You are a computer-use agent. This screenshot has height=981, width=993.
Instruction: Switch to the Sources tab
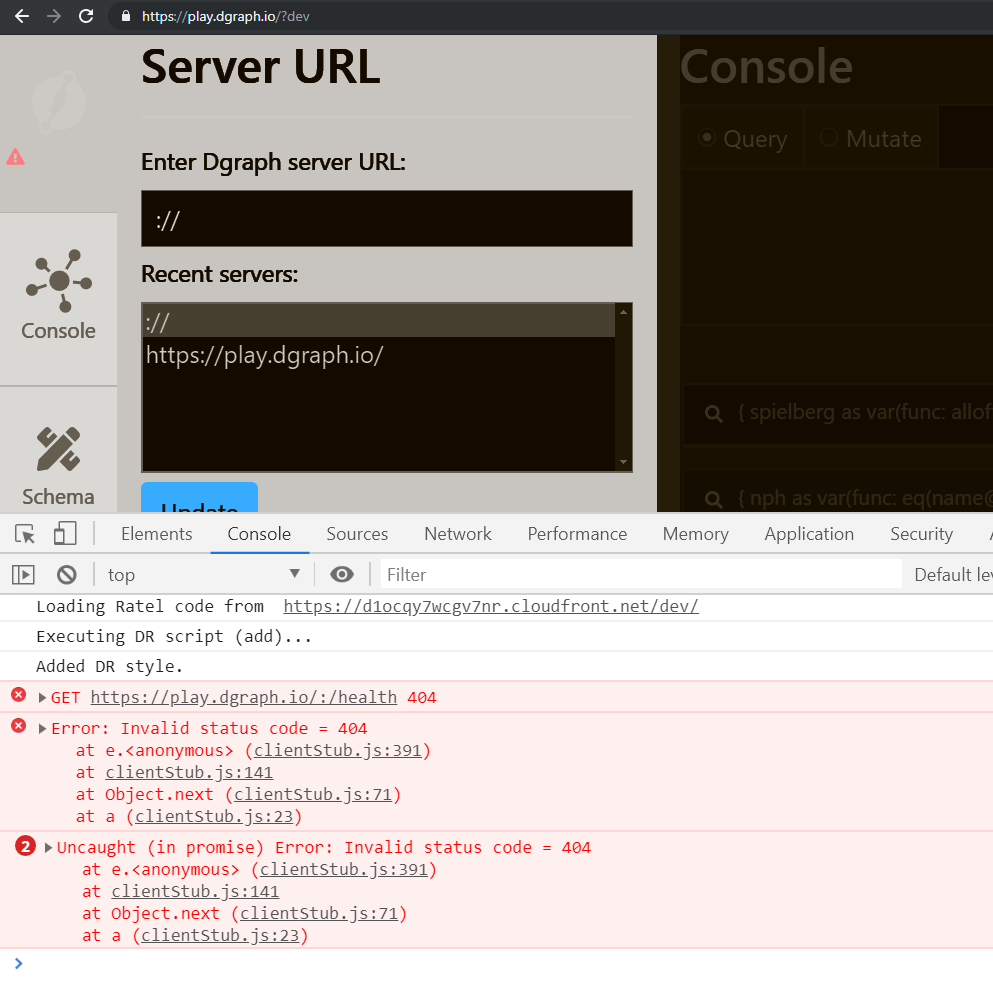357,534
